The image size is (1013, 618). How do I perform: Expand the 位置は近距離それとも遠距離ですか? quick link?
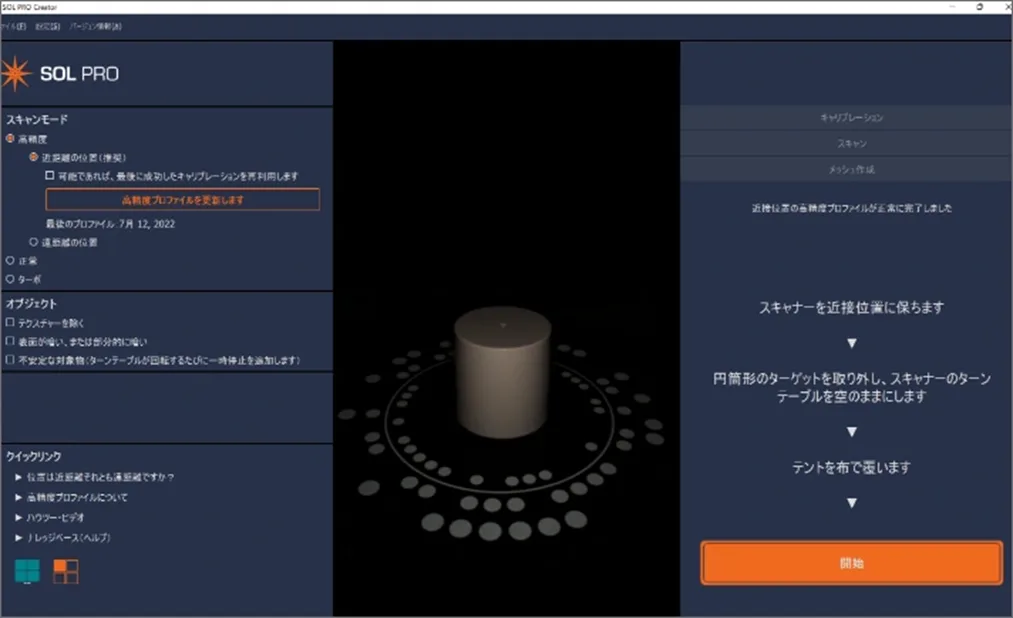(x=94, y=477)
